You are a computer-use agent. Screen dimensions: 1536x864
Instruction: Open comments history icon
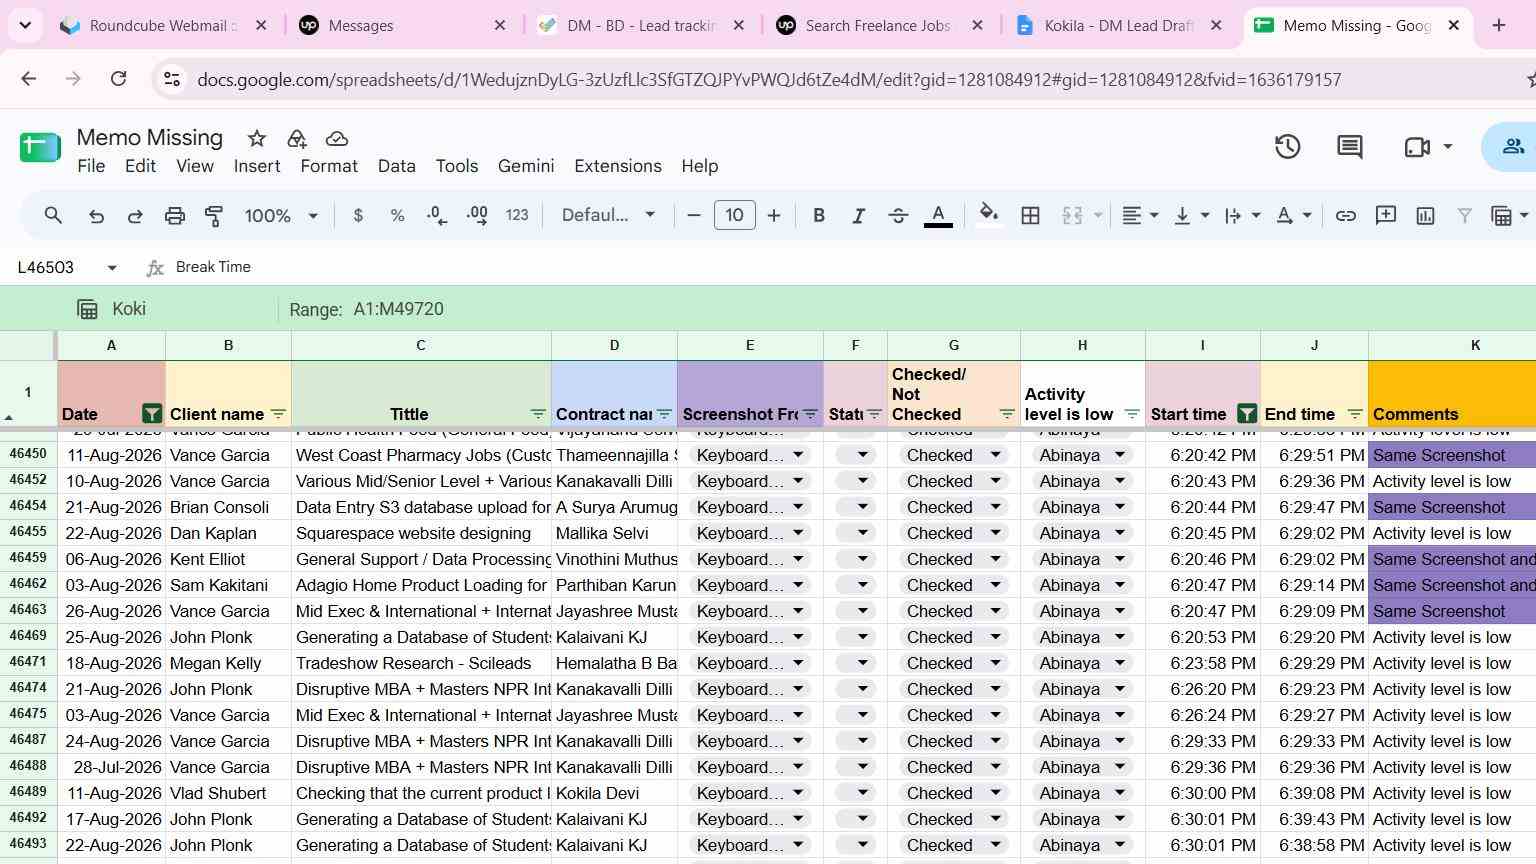pyautogui.click(x=1350, y=147)
